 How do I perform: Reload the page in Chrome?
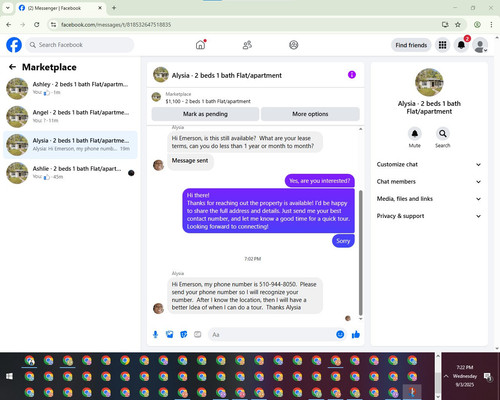point(37,25)
